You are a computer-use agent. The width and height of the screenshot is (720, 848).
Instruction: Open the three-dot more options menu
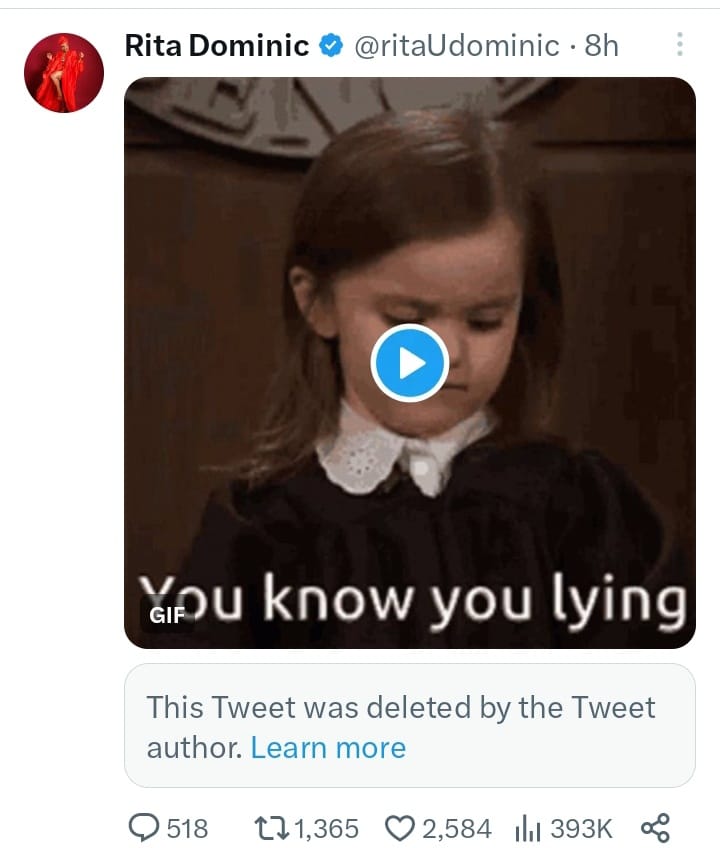pos(680,45)
